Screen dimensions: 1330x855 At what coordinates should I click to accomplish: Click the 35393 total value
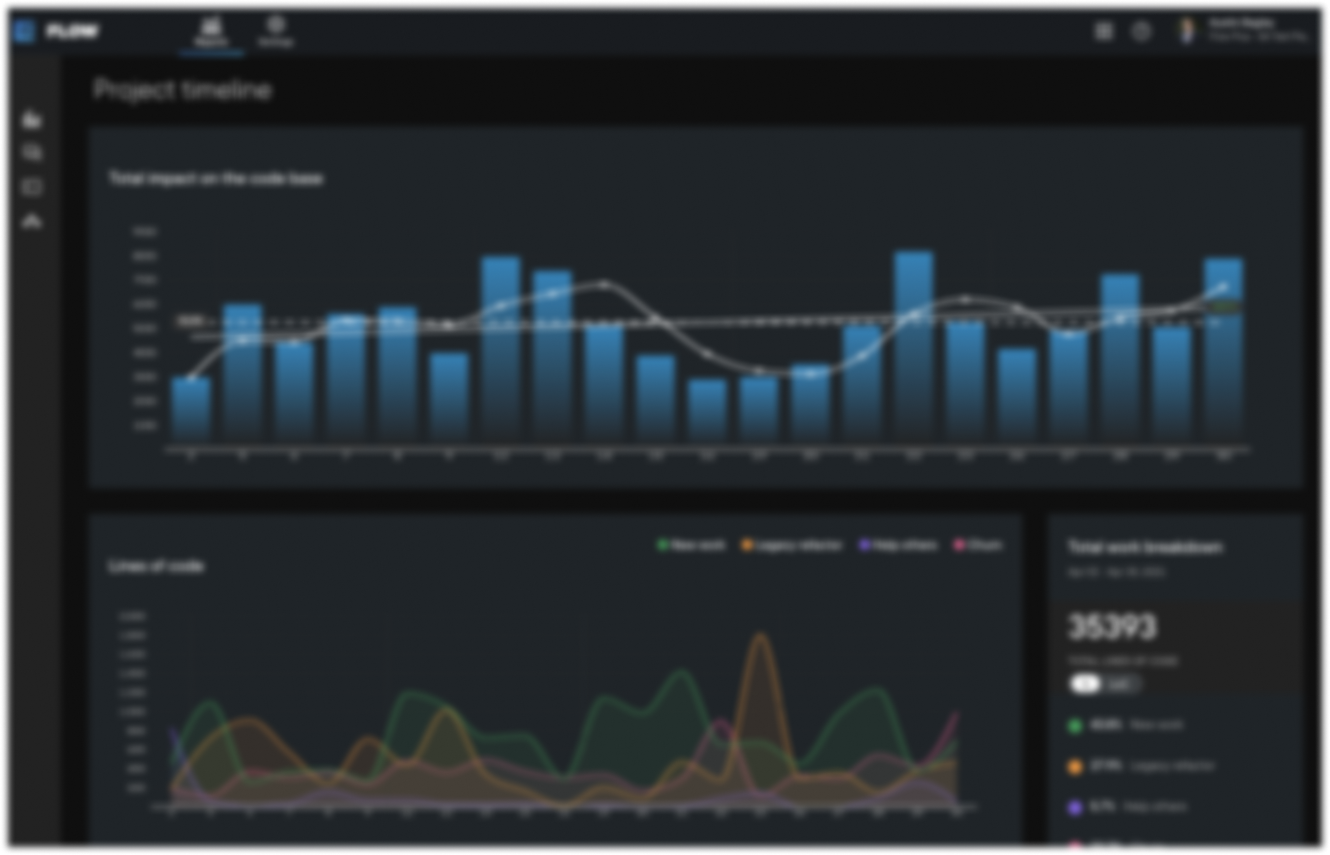(x=1112, y=628)
